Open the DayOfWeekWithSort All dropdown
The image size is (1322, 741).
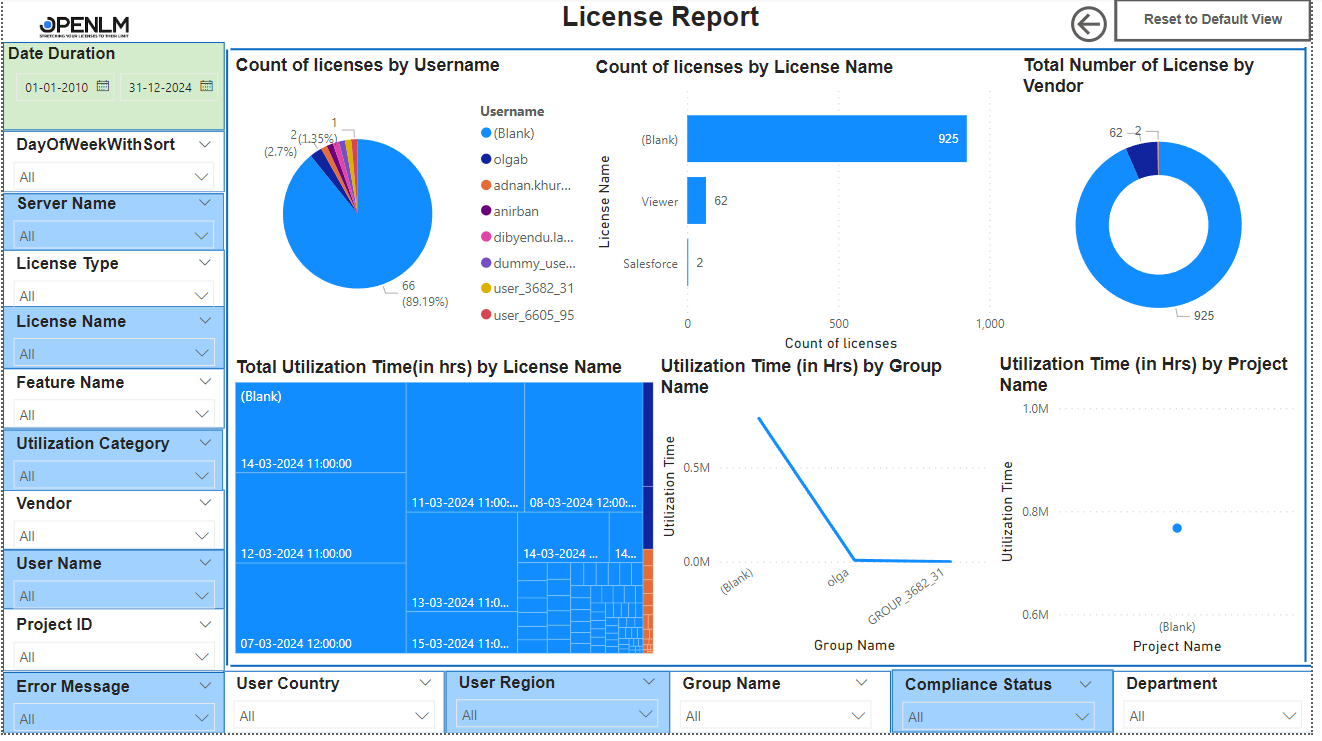[x=115, y=177]
